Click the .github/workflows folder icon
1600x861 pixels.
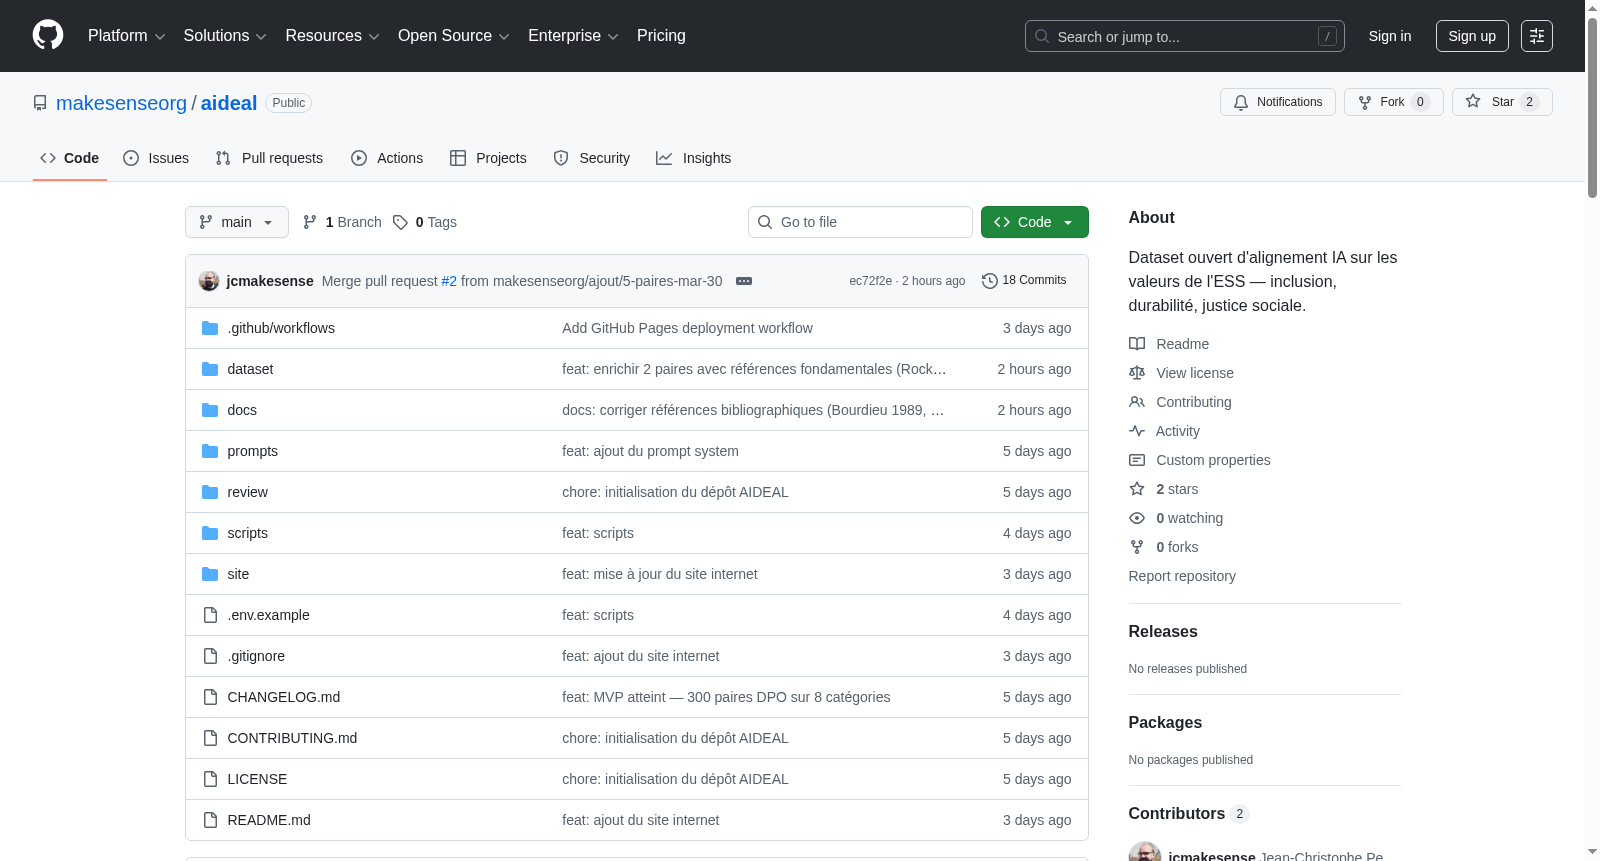pos(210,328)
